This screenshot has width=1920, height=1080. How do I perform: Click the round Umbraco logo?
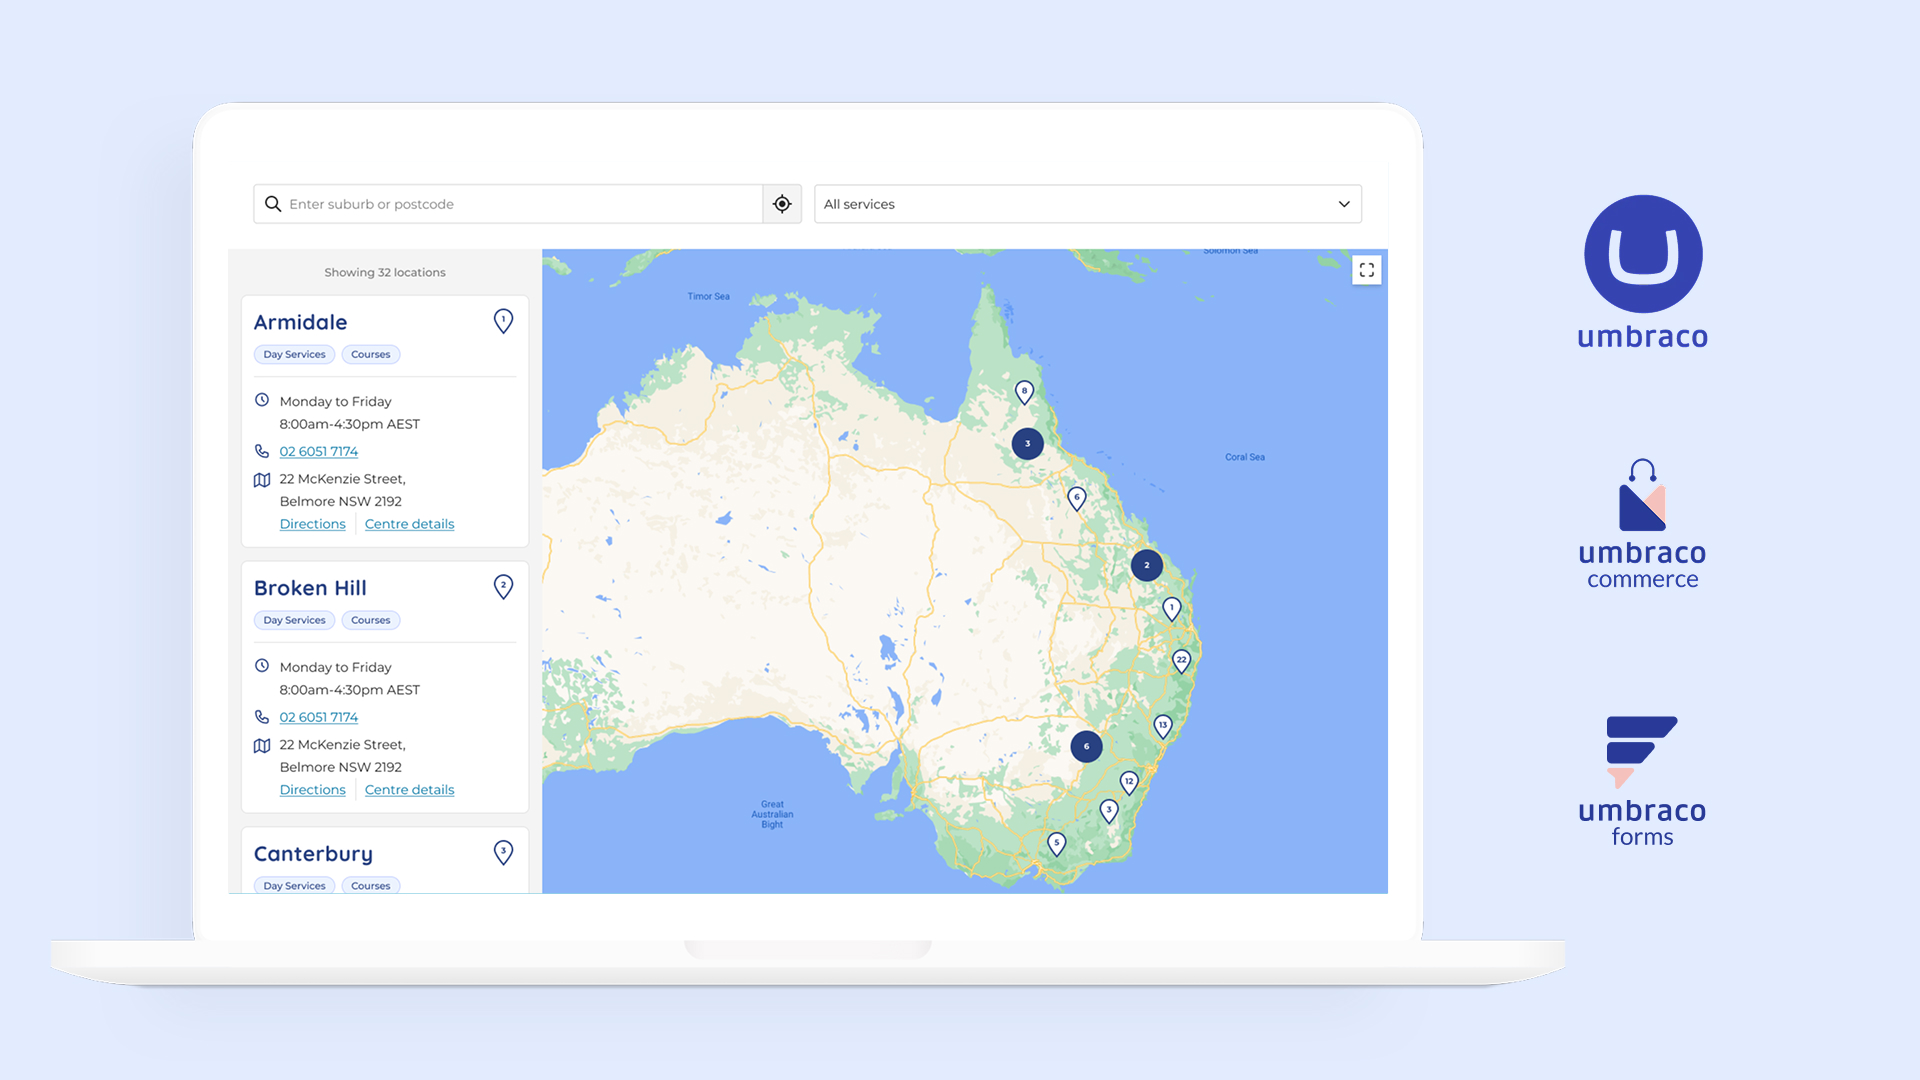pos(1643,254)
